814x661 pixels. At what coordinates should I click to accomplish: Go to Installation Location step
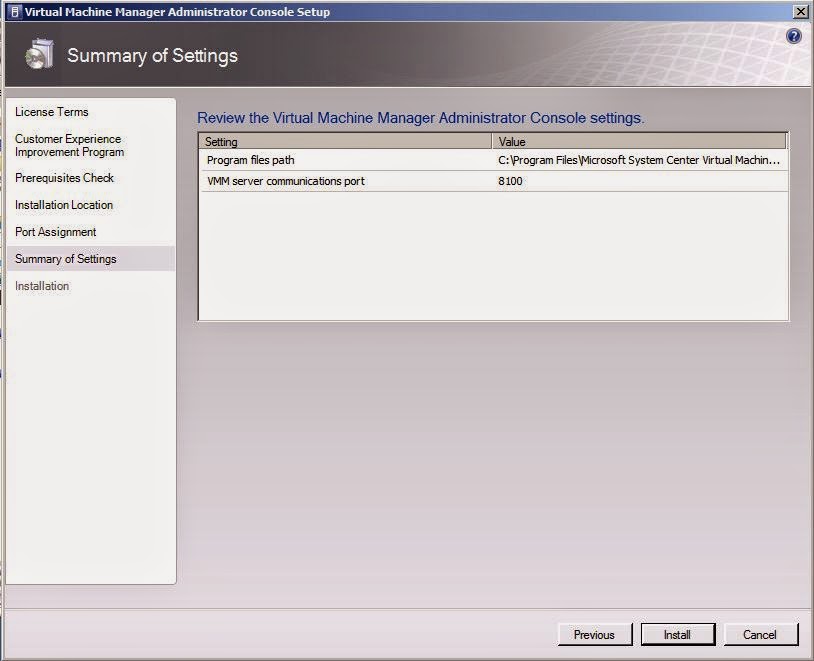tap(64, 205)
